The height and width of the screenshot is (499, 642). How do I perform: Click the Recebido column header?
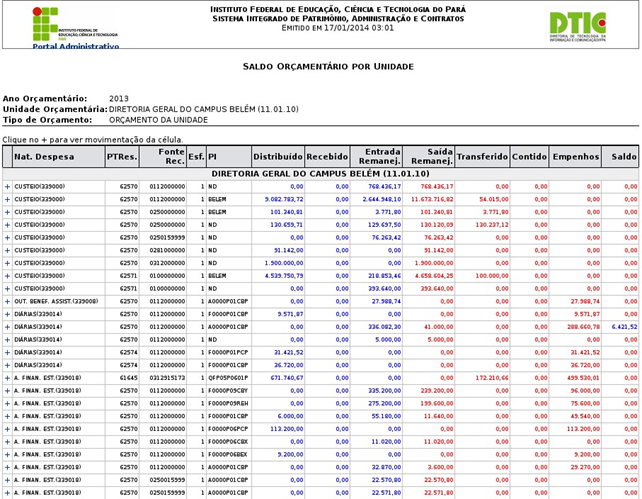coord(327,157)
